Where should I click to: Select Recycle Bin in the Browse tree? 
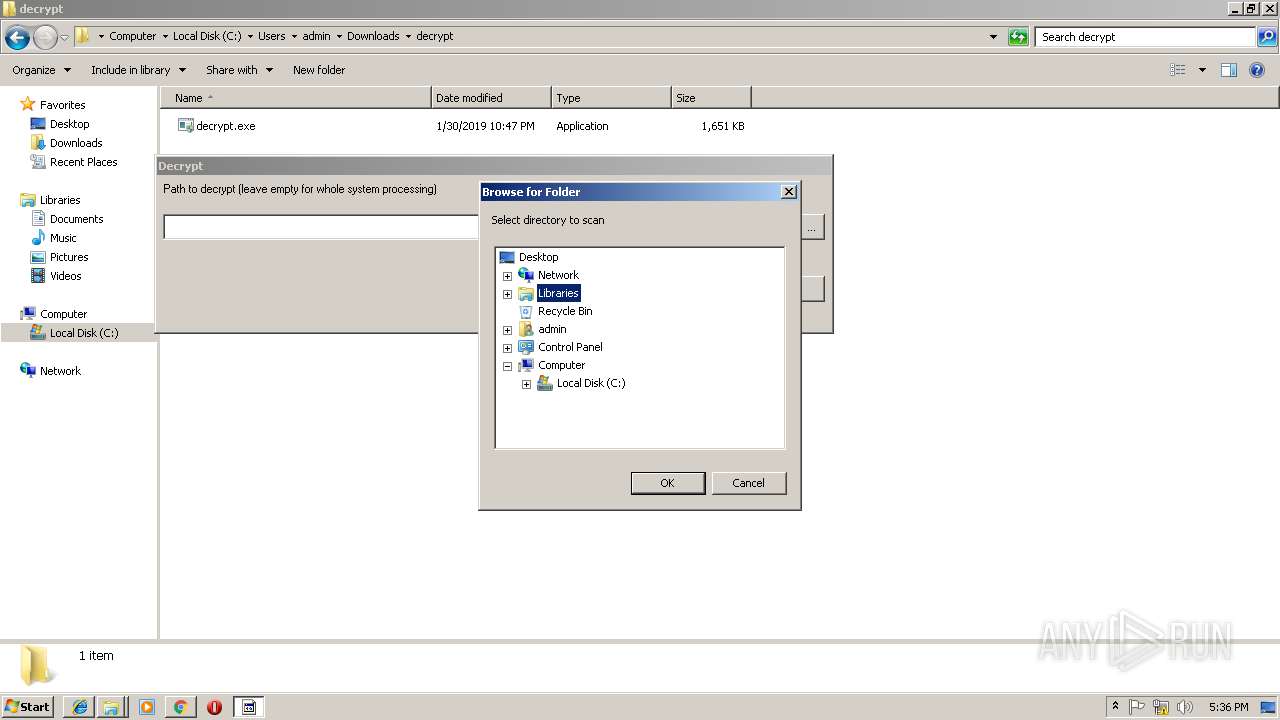565,311
